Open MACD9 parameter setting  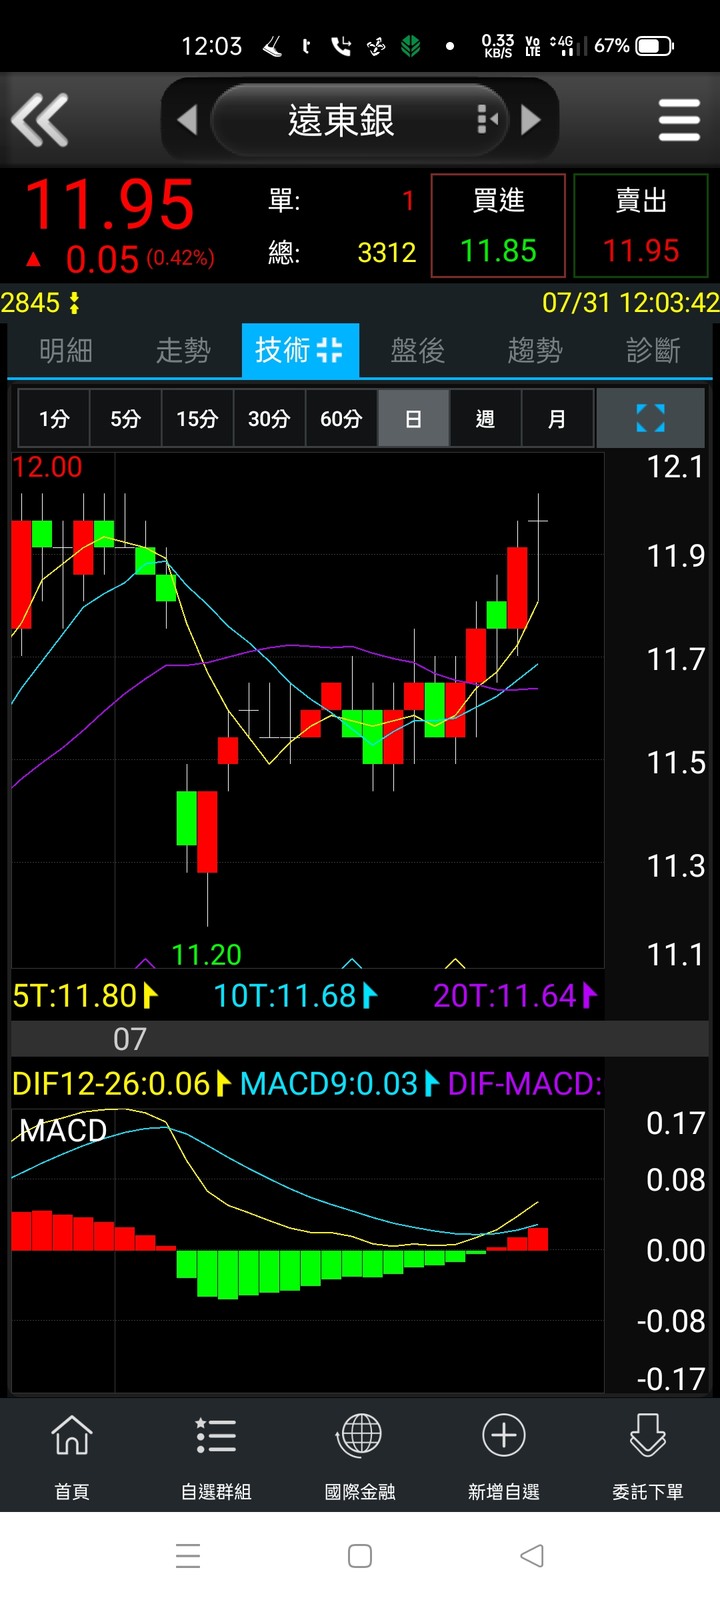click(339, 1083)
